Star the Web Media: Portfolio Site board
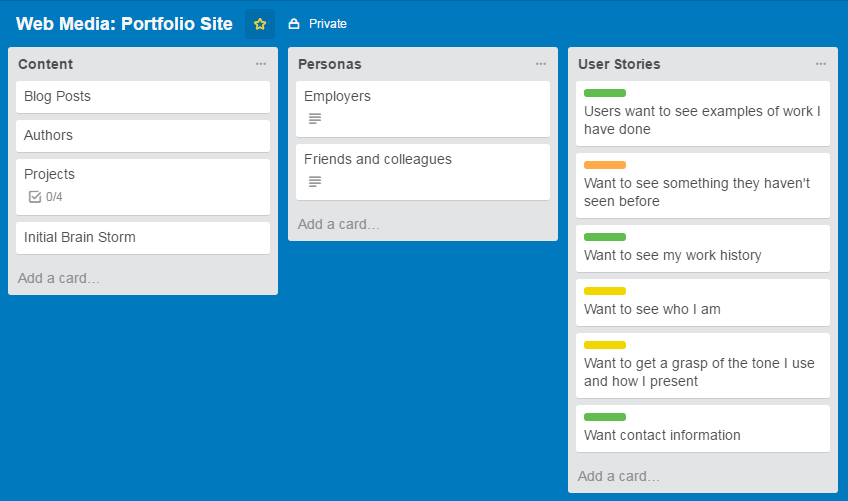Image resolution: width=848 pixels, height=501 pixels. [x=260, y=24]
